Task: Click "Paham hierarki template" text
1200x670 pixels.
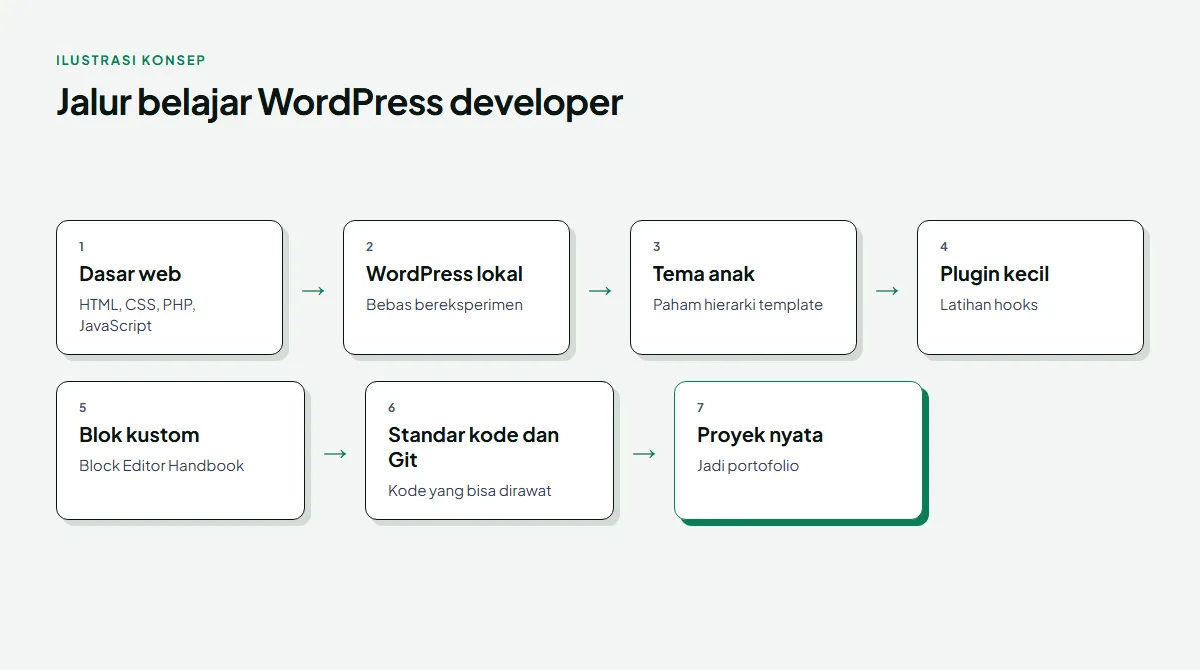Action: (x=738, y=305)
